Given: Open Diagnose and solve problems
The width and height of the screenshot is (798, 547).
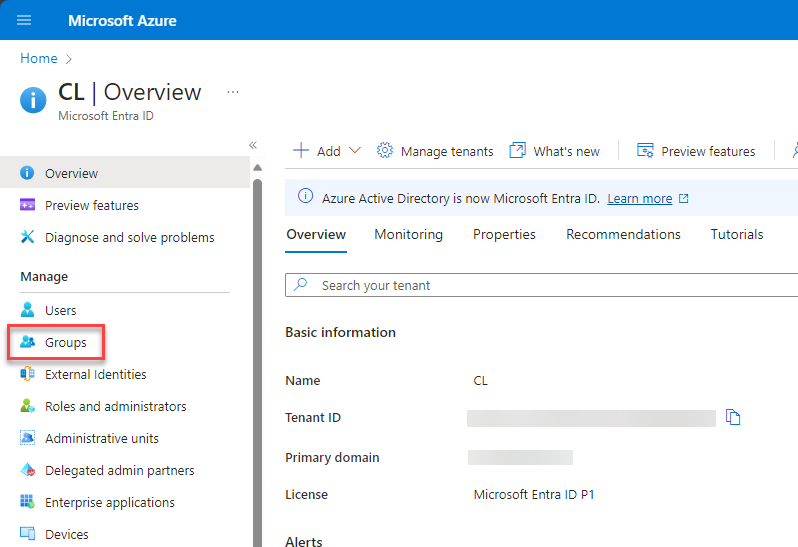Looking at the screenshot, I should 129,237.
